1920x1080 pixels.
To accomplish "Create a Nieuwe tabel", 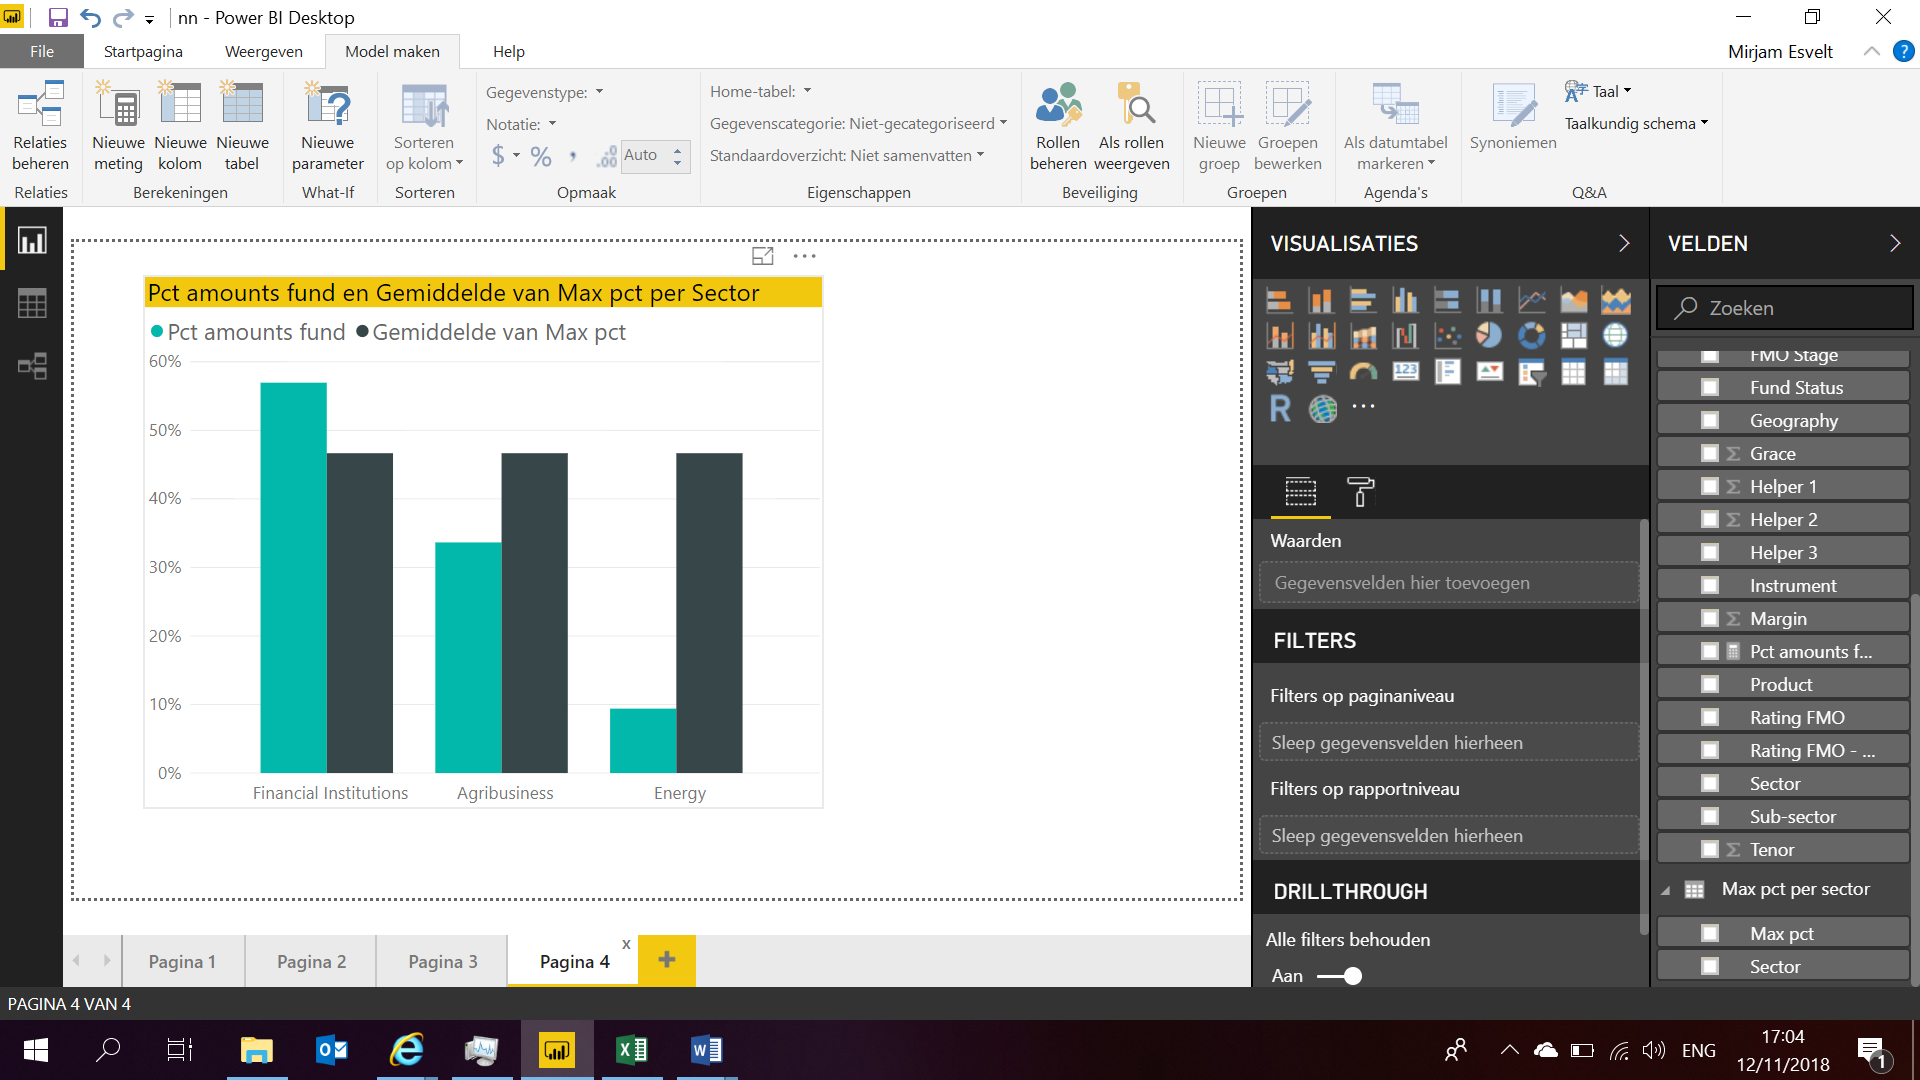I will tap(242, 127).
